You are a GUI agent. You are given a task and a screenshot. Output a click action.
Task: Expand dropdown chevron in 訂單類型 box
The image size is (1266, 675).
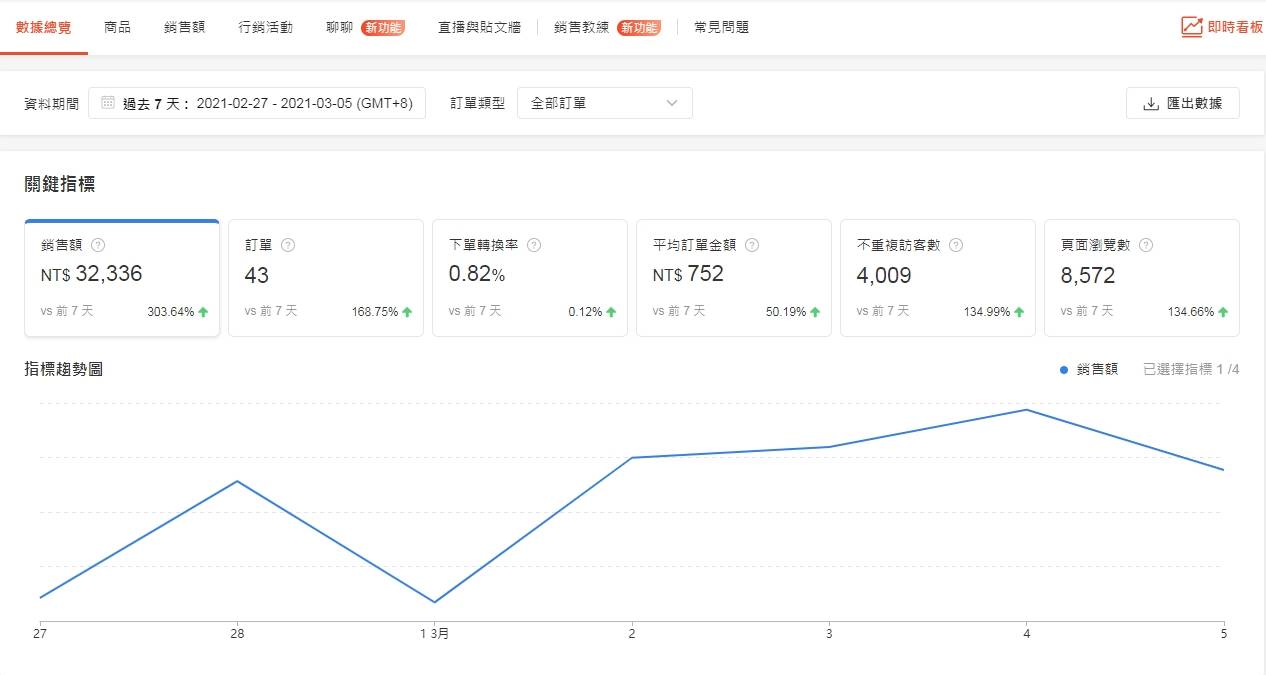[672, 103]
